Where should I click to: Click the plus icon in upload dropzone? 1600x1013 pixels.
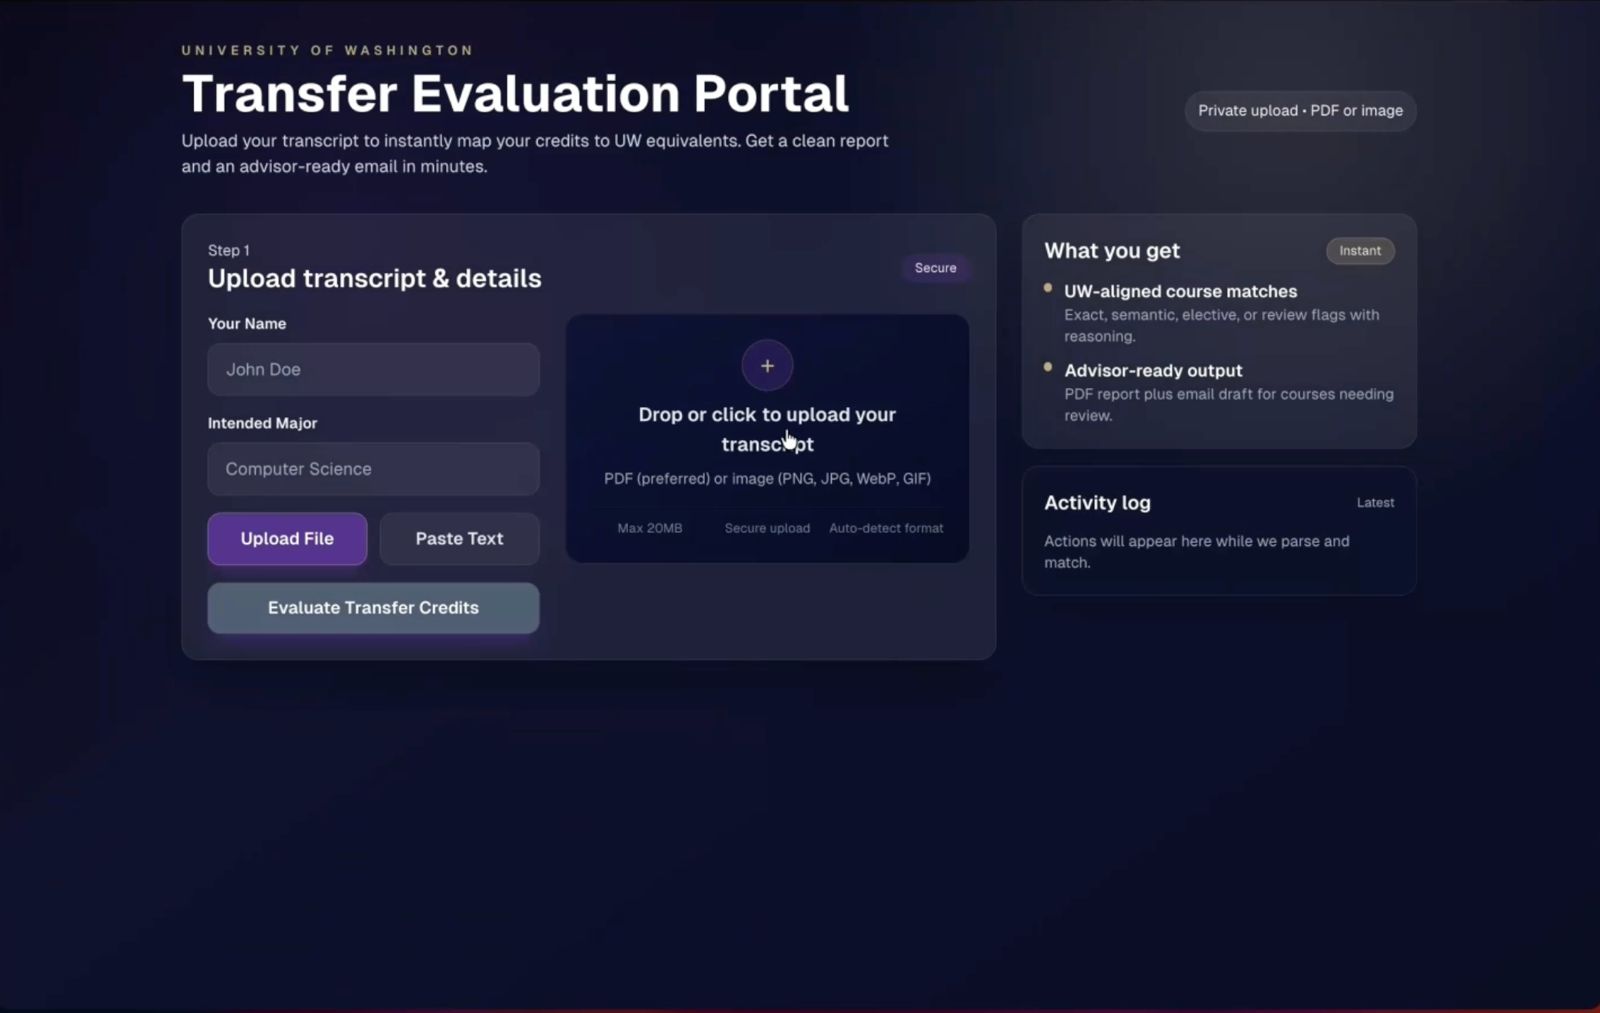click(767, 366)
